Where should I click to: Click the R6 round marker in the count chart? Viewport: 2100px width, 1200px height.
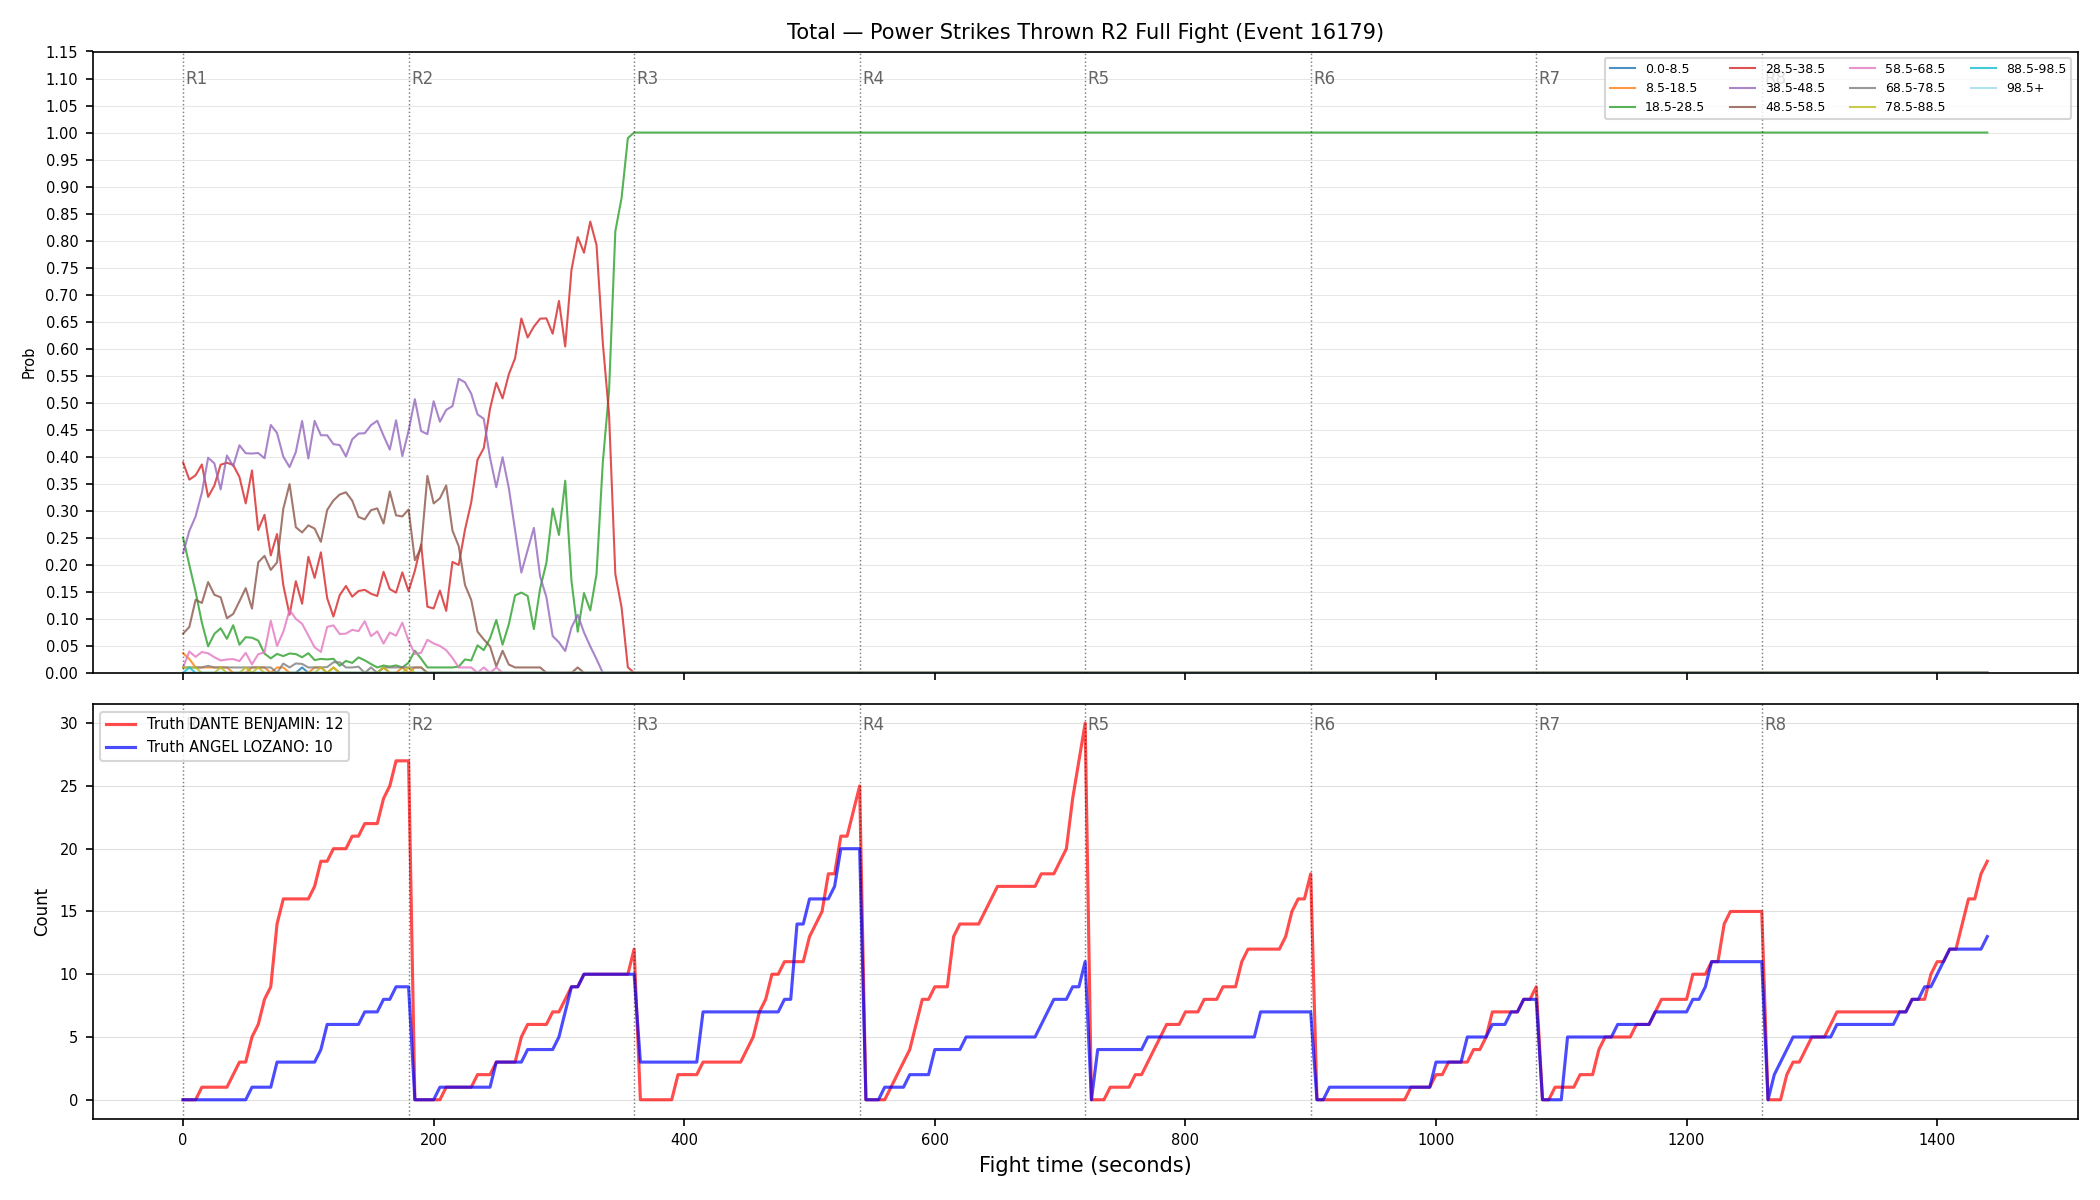pyautogui.click(x=1324, y=724)
